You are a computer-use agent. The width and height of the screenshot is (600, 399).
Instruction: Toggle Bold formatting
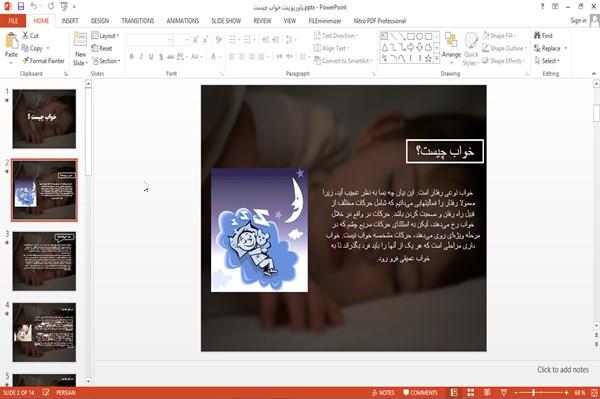(131, 57)
